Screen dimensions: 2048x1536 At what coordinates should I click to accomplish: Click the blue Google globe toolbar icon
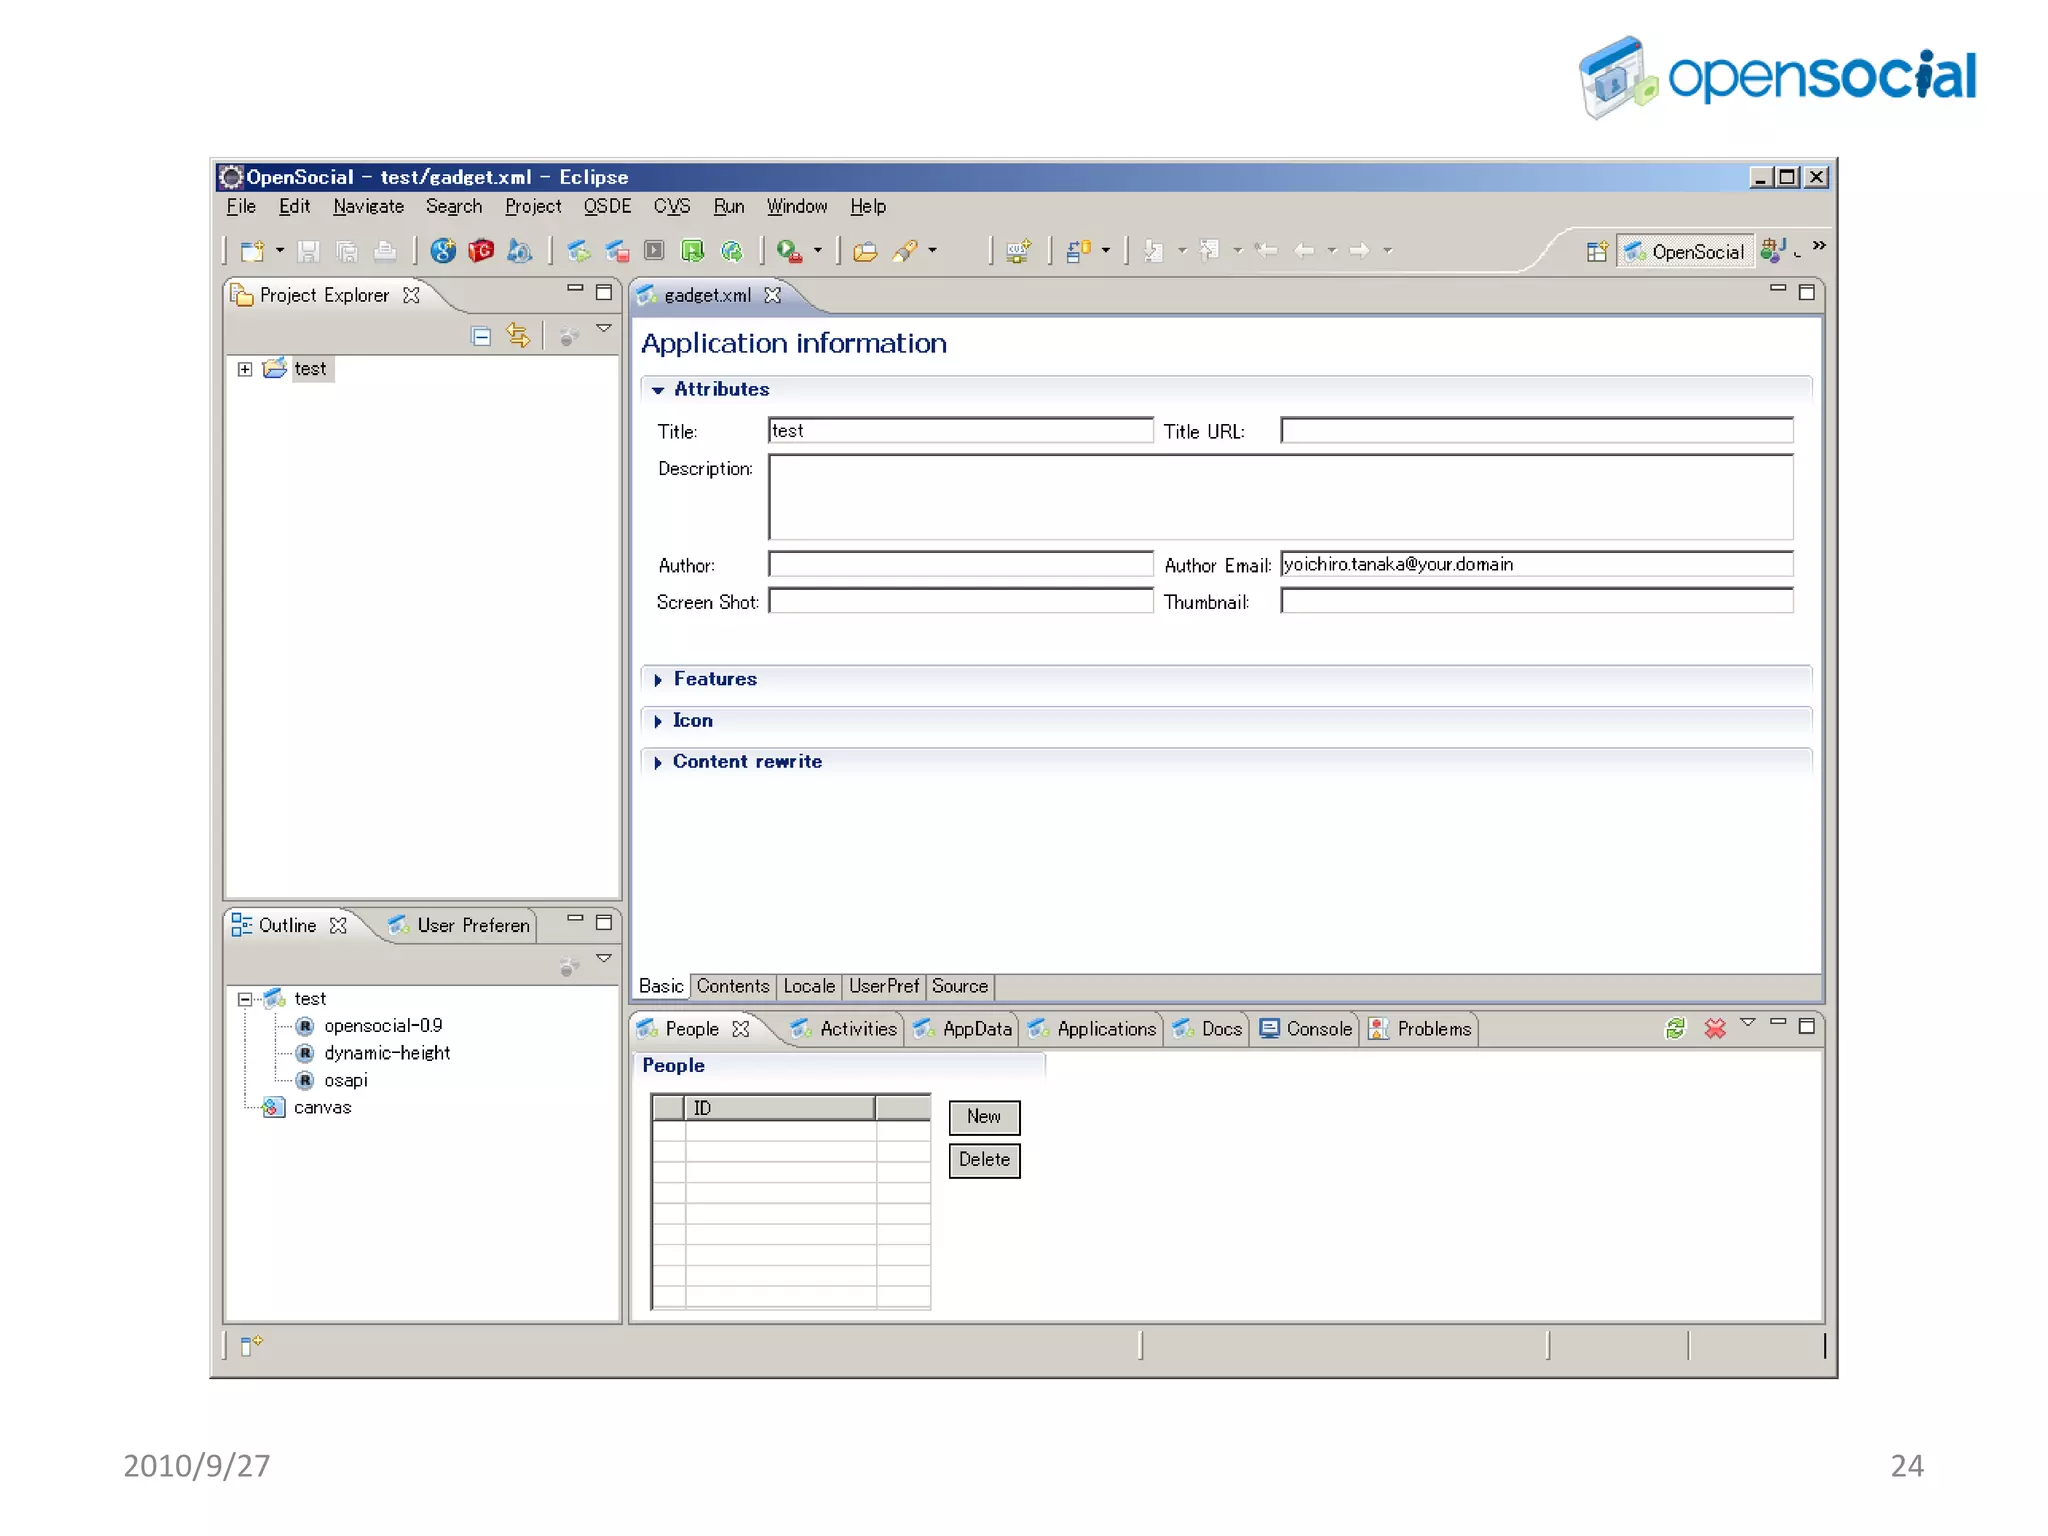click(443, 250)
